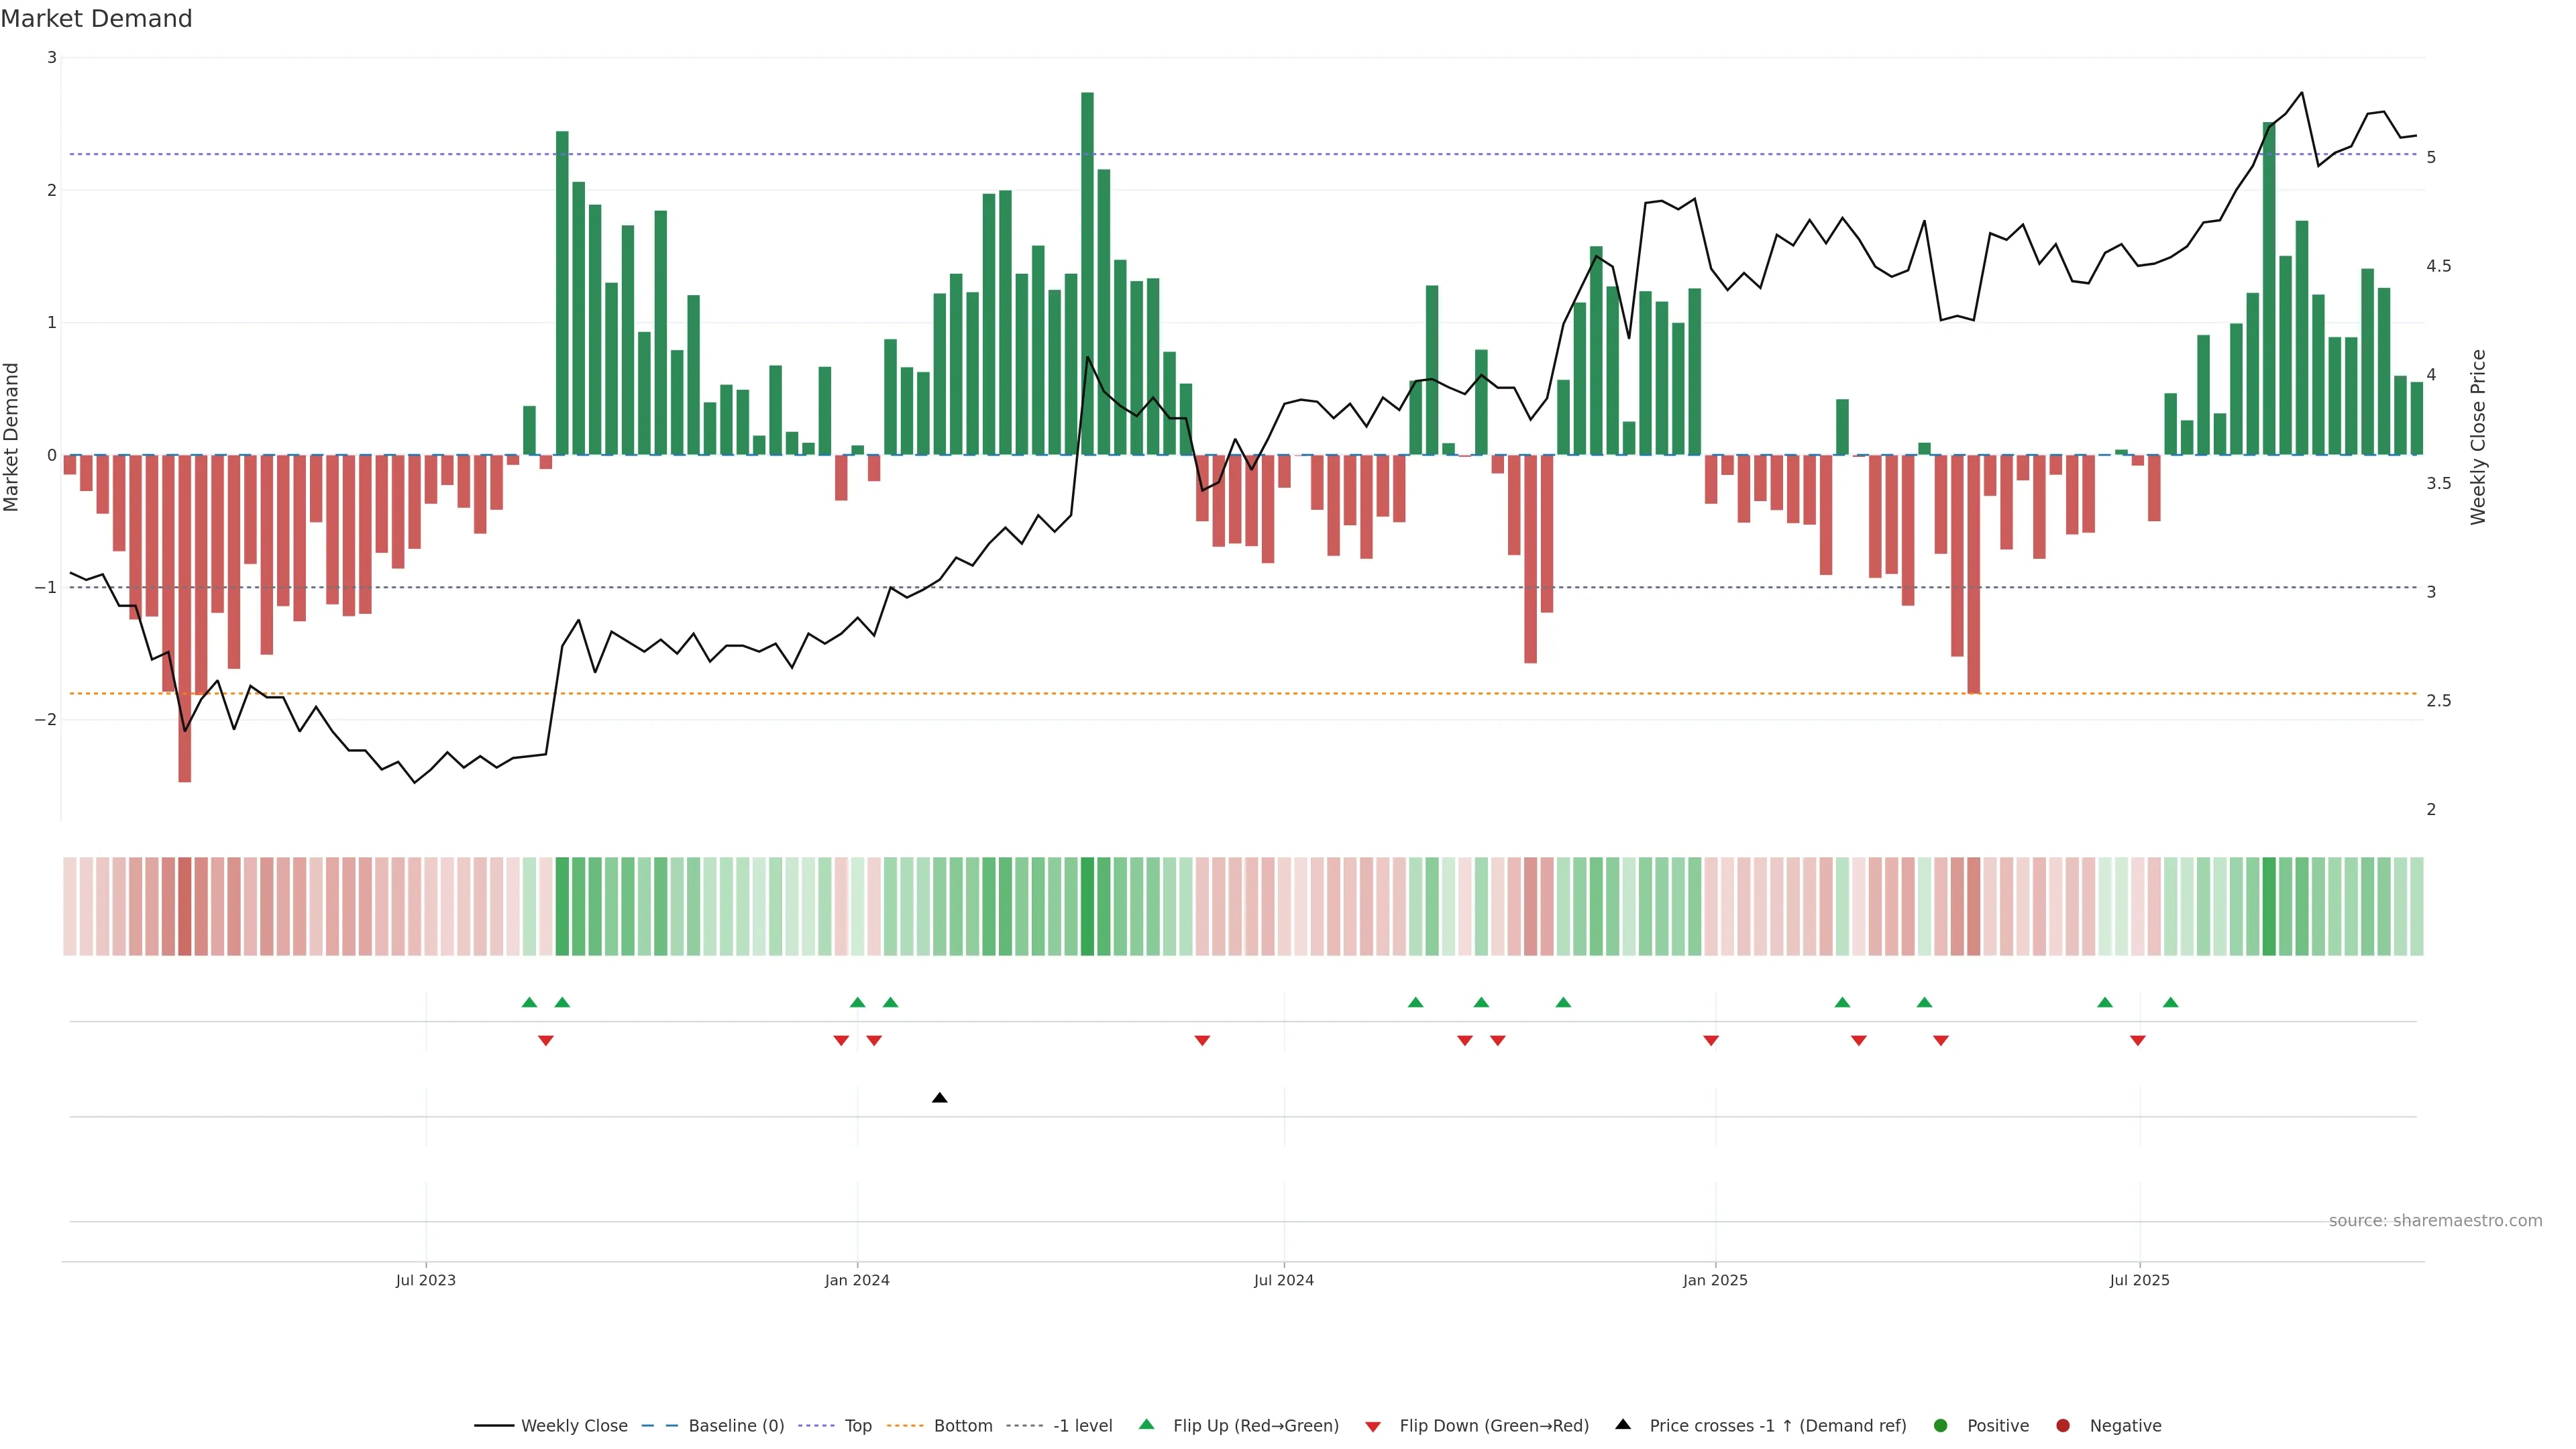Image resolution: width=2576 pixels, height=1449 pixels.
Task: Click the darkest green heatmap cell
Action: click(x=1087, y=906)
